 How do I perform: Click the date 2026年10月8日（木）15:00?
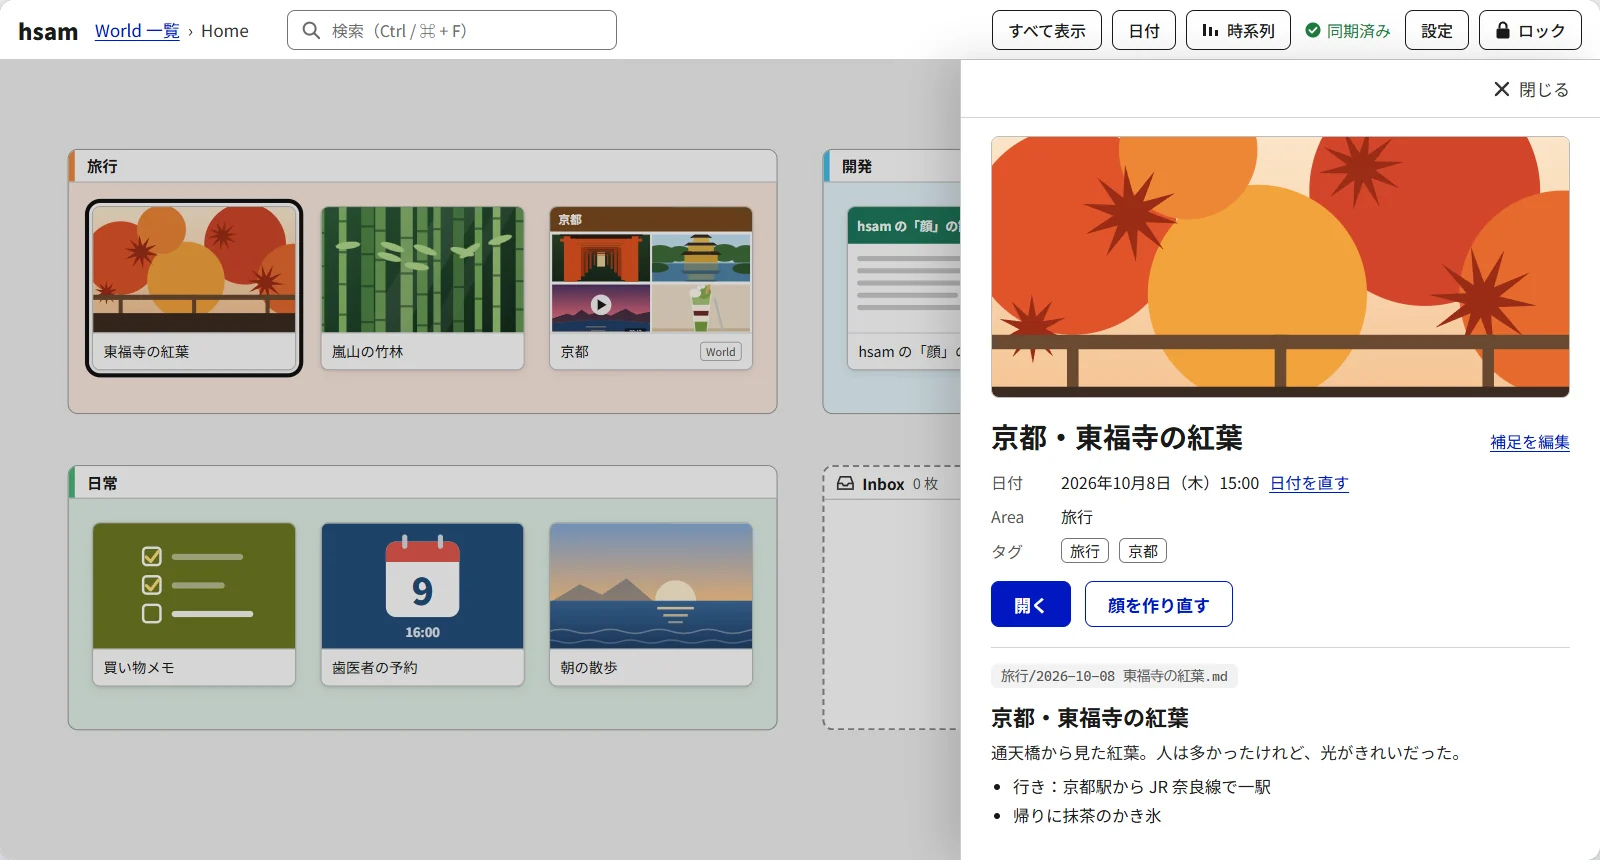tap(1160, 483)
